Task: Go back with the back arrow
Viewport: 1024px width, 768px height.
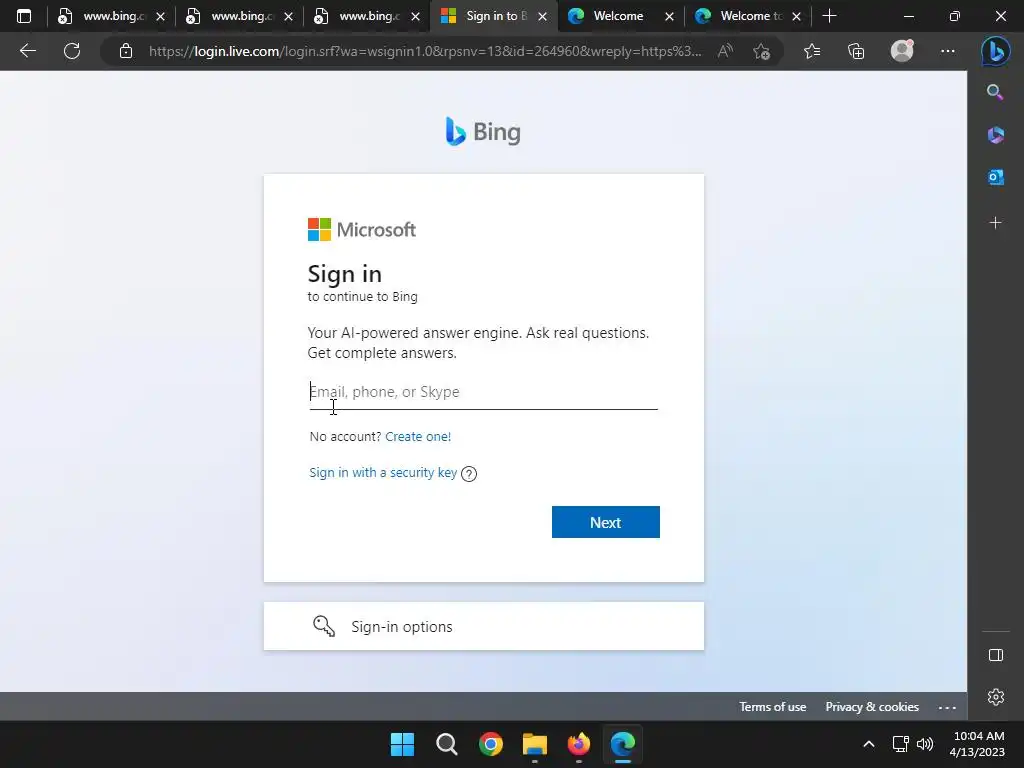Action: tap(27, 51)
